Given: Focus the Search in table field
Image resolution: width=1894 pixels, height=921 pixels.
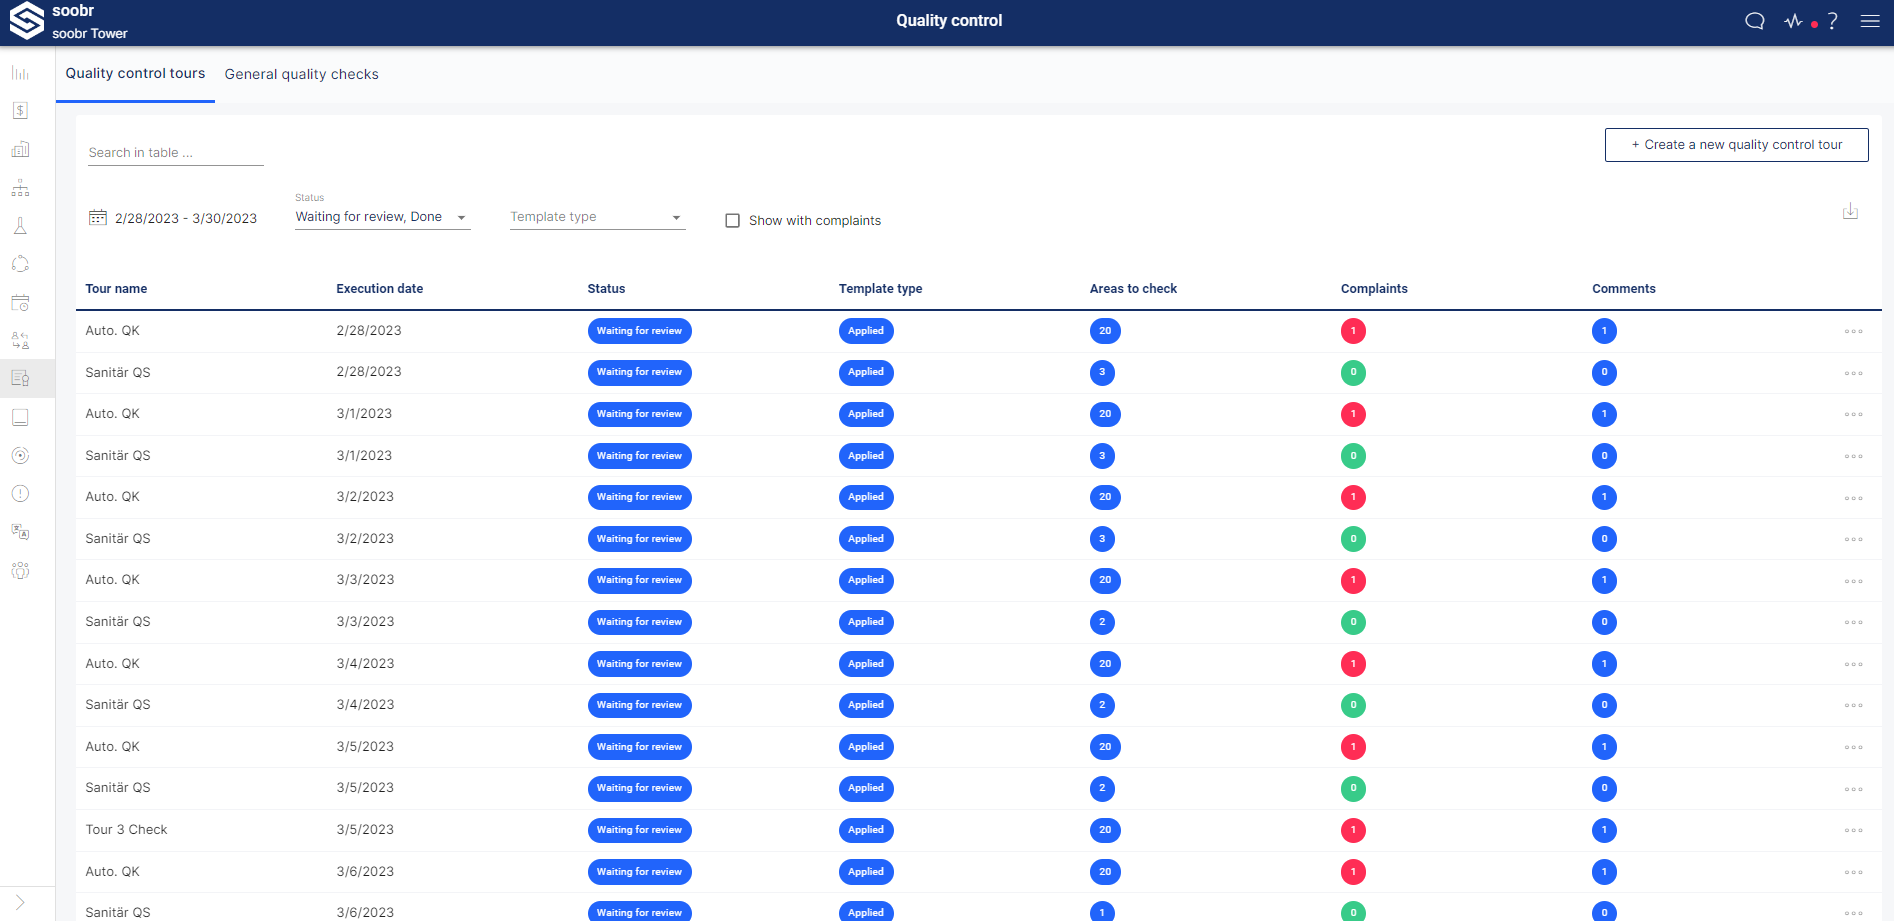Looking at the screenshot, I should pyautogui.click(x=176, y=153).
